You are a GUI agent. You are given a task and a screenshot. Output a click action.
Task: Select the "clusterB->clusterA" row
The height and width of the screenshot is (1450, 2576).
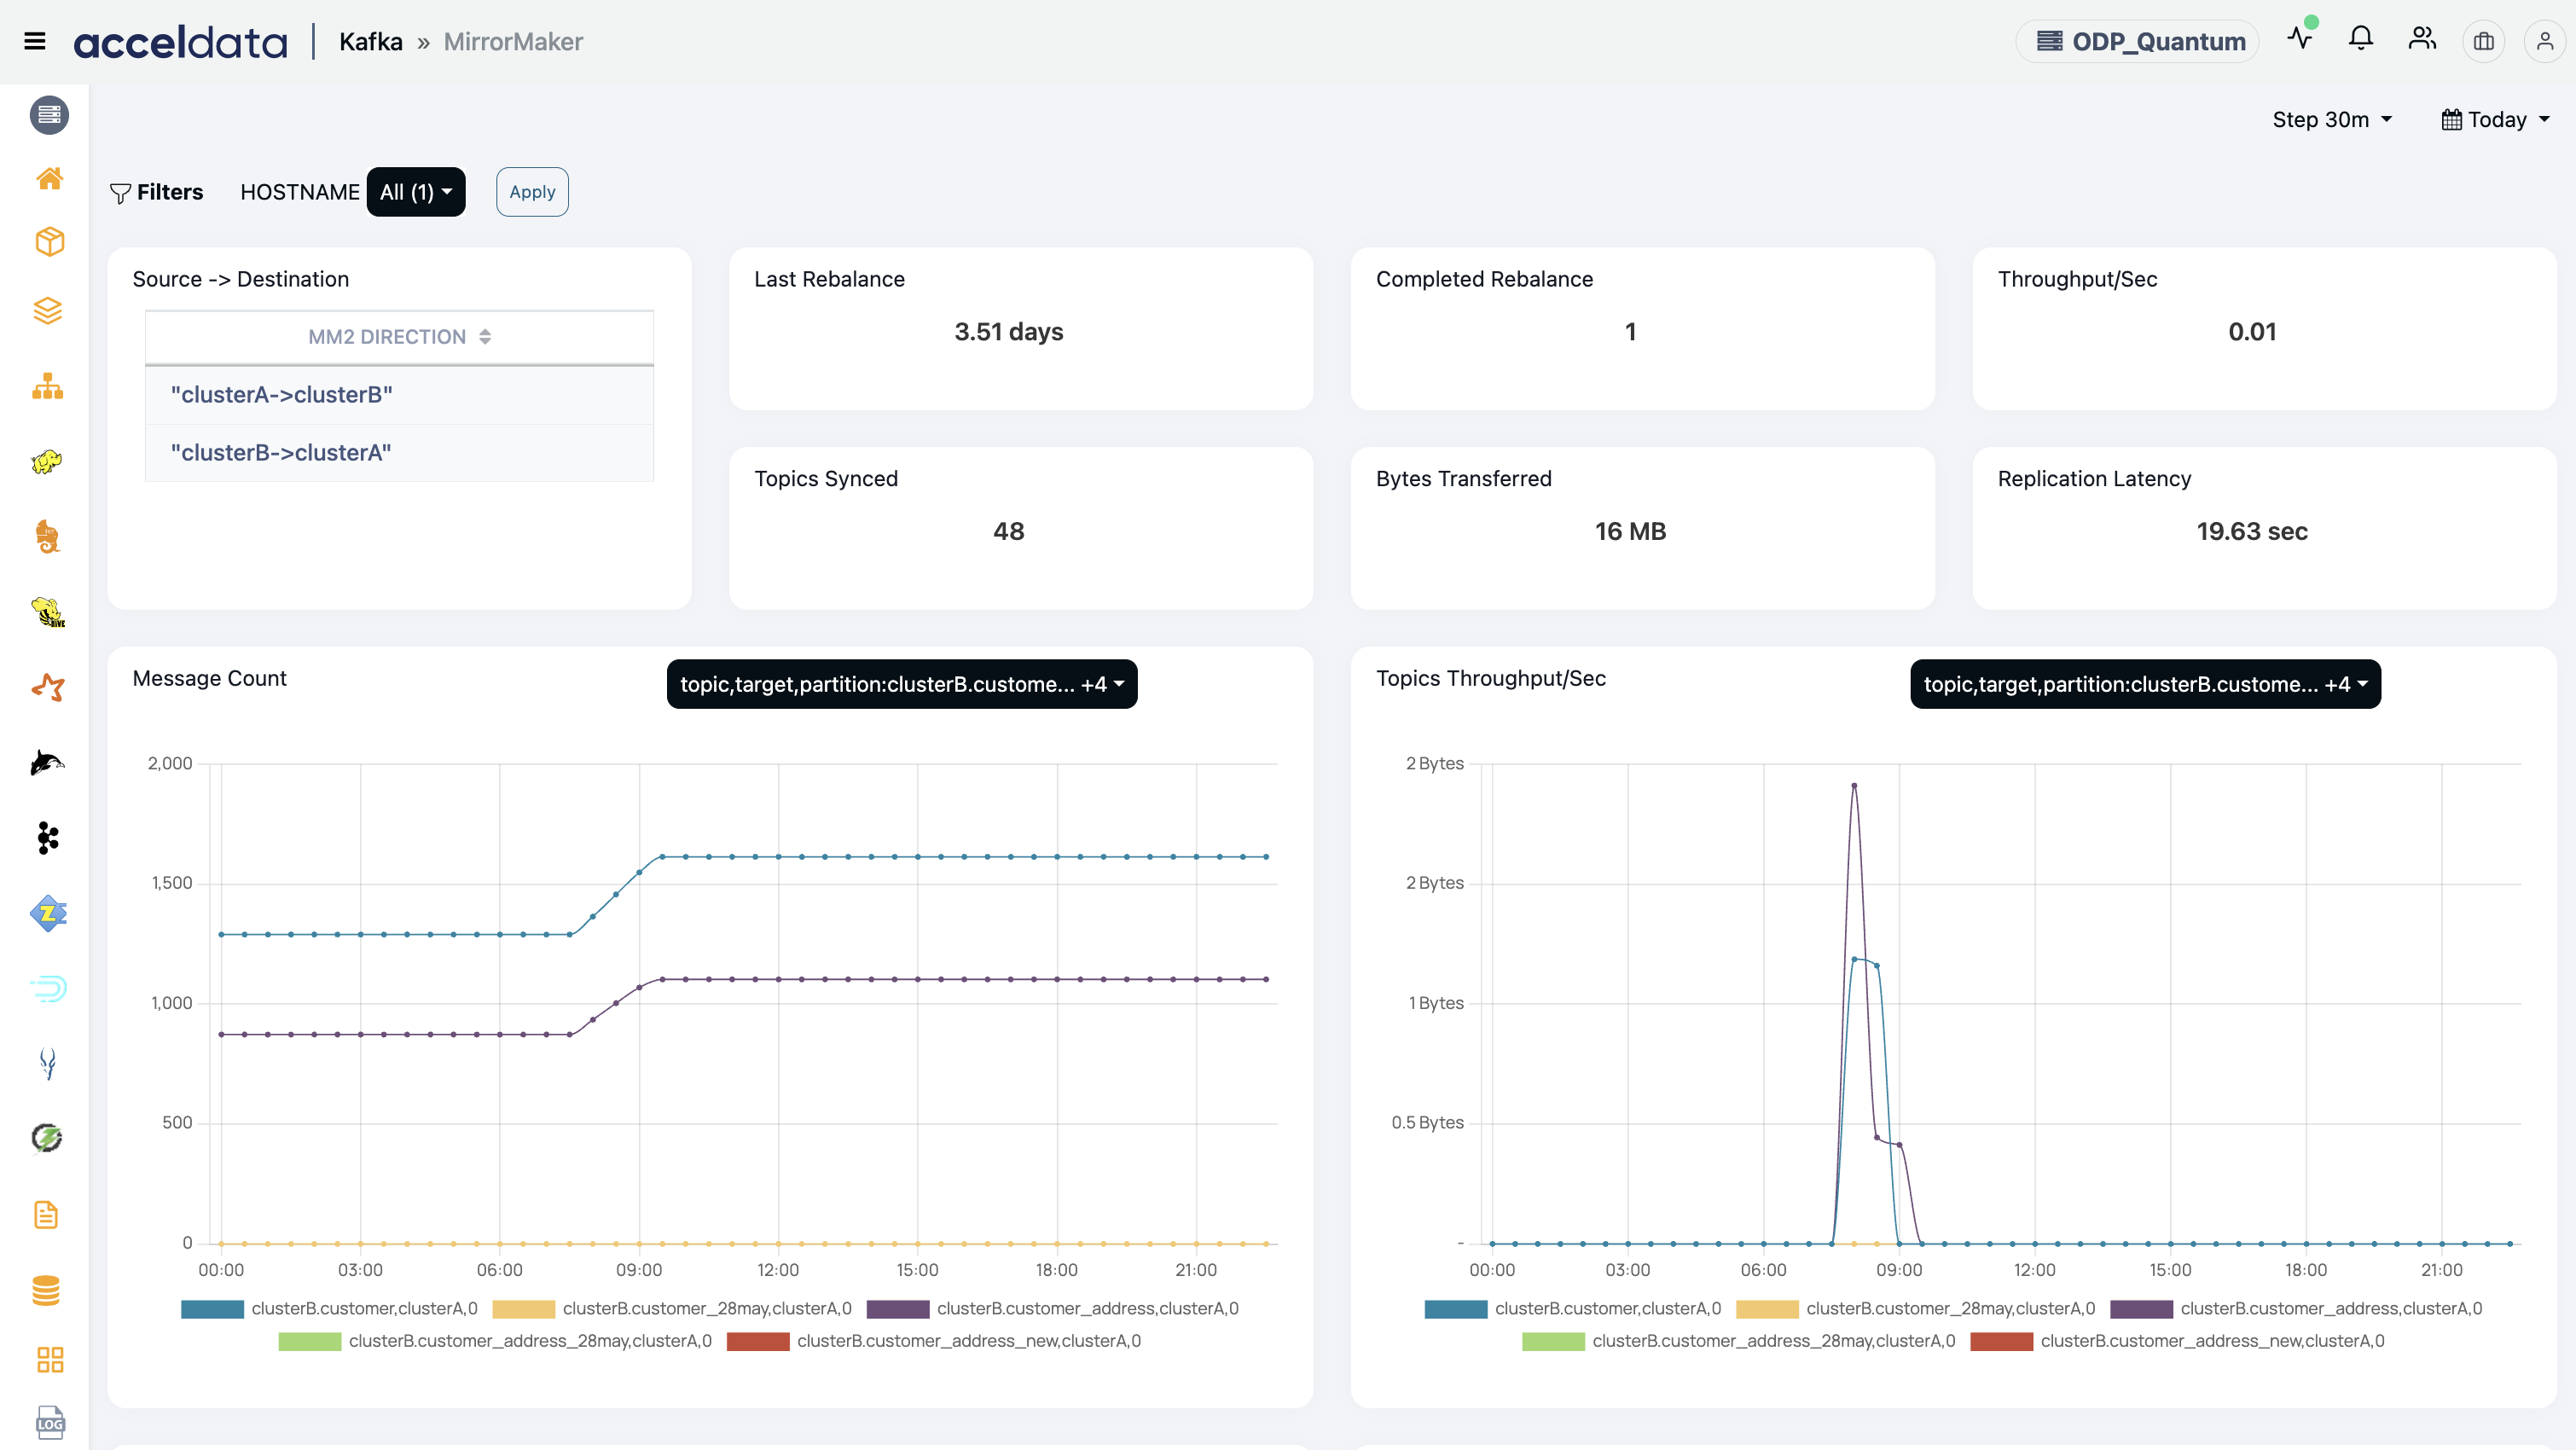click(399, 453)
